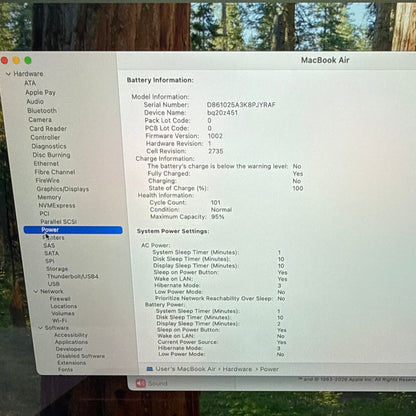Open SATA entry in the sidebar
The image size is (416, 416).
pos(51,253)
